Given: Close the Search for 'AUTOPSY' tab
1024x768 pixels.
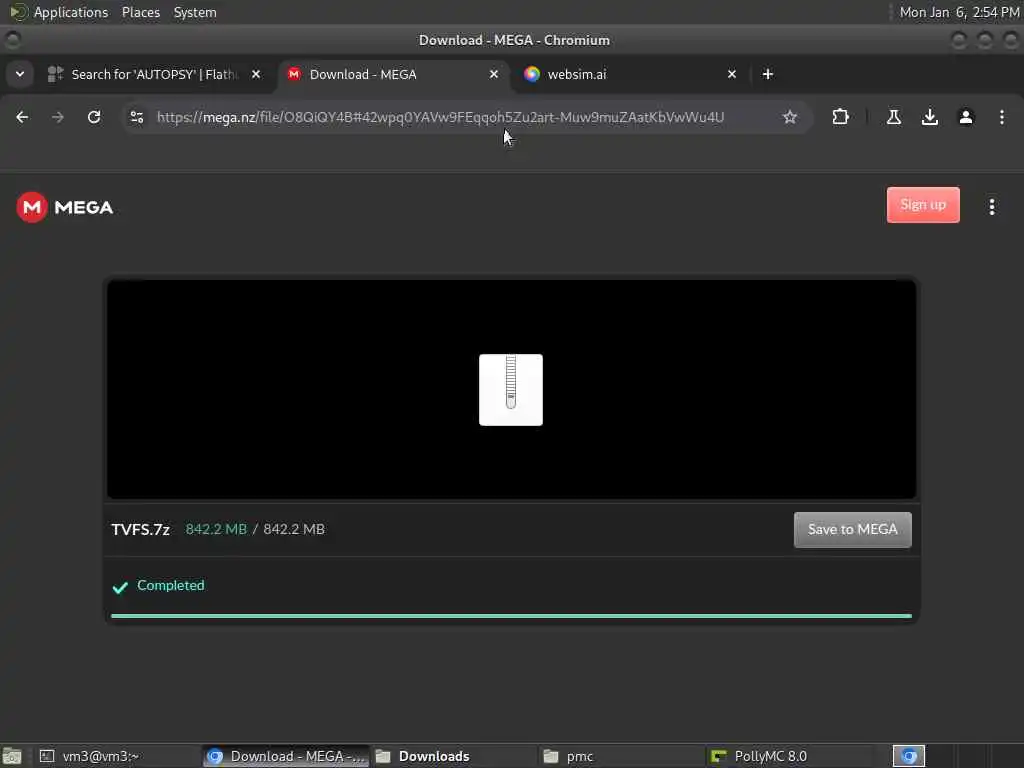Looking at the screenshot, I should [256, 74].
